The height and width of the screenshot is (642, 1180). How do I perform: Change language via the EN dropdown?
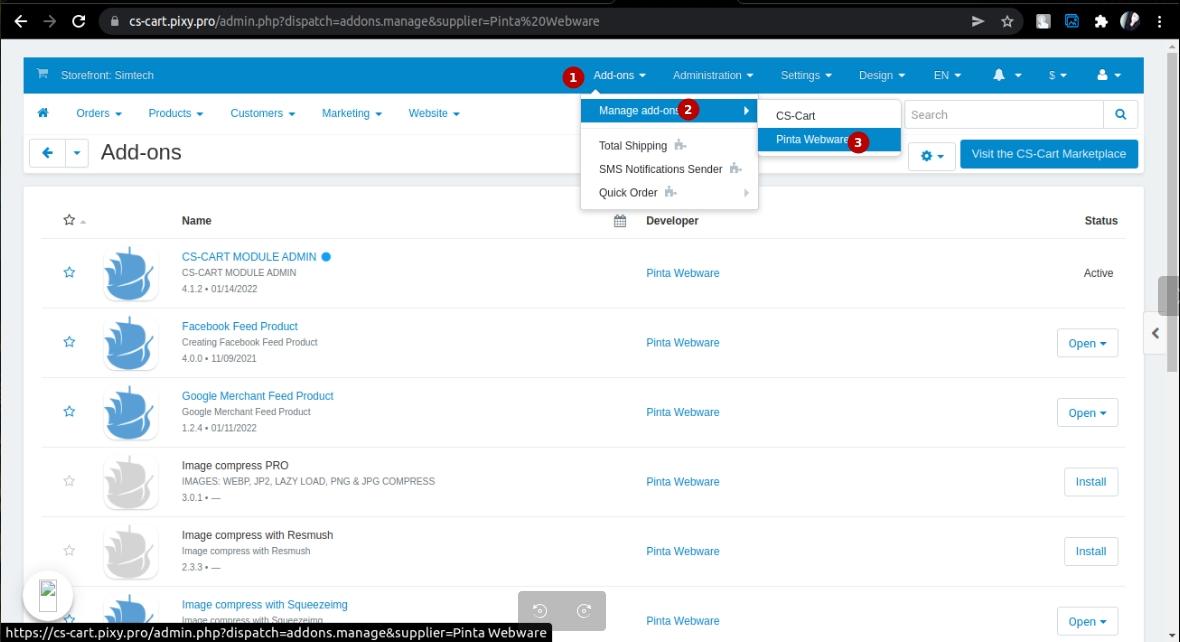947,75
